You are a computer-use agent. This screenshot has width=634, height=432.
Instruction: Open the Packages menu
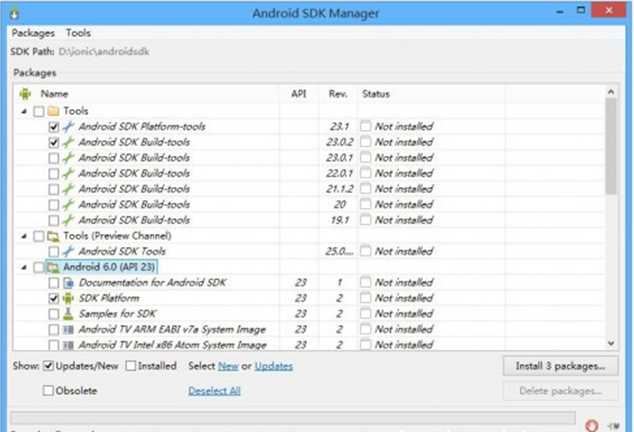33,33
